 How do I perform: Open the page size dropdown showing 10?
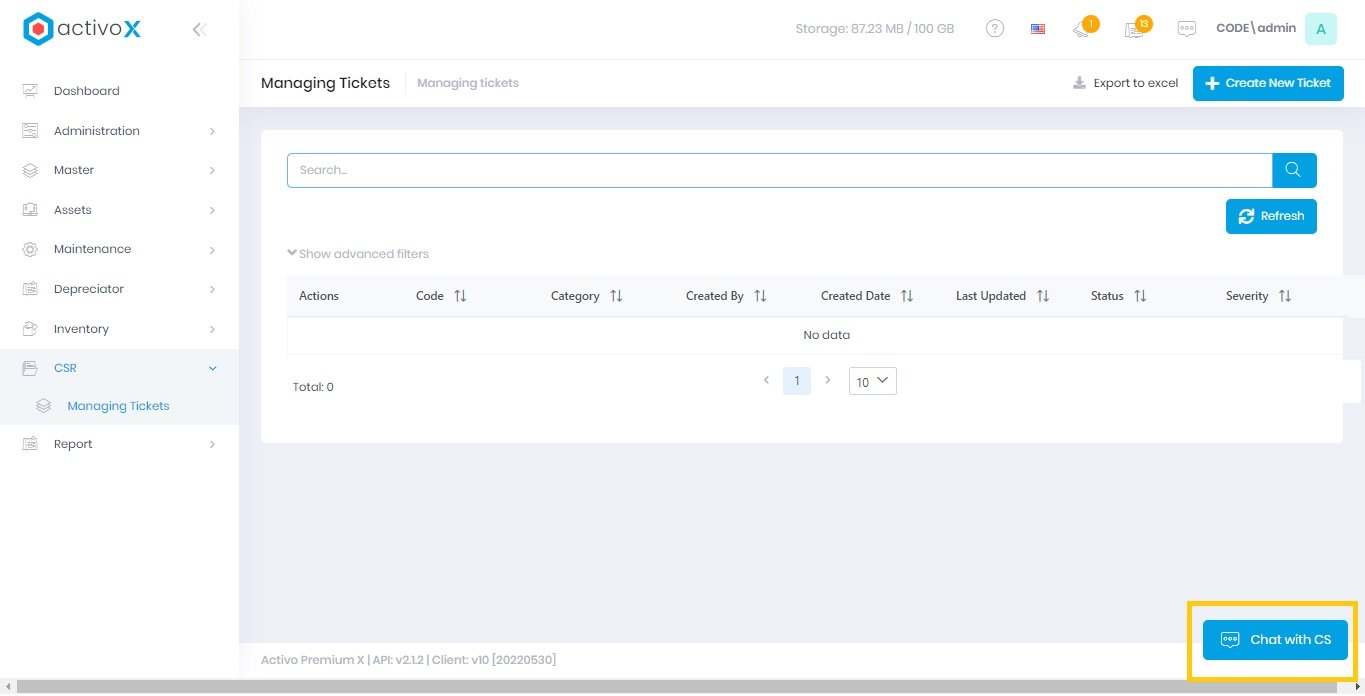pos(872,381)
